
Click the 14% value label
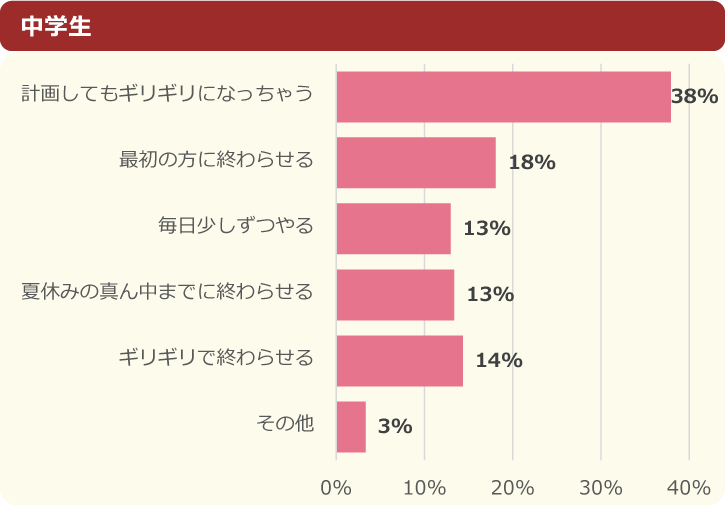pyautogui.click(x=498, y=361)
